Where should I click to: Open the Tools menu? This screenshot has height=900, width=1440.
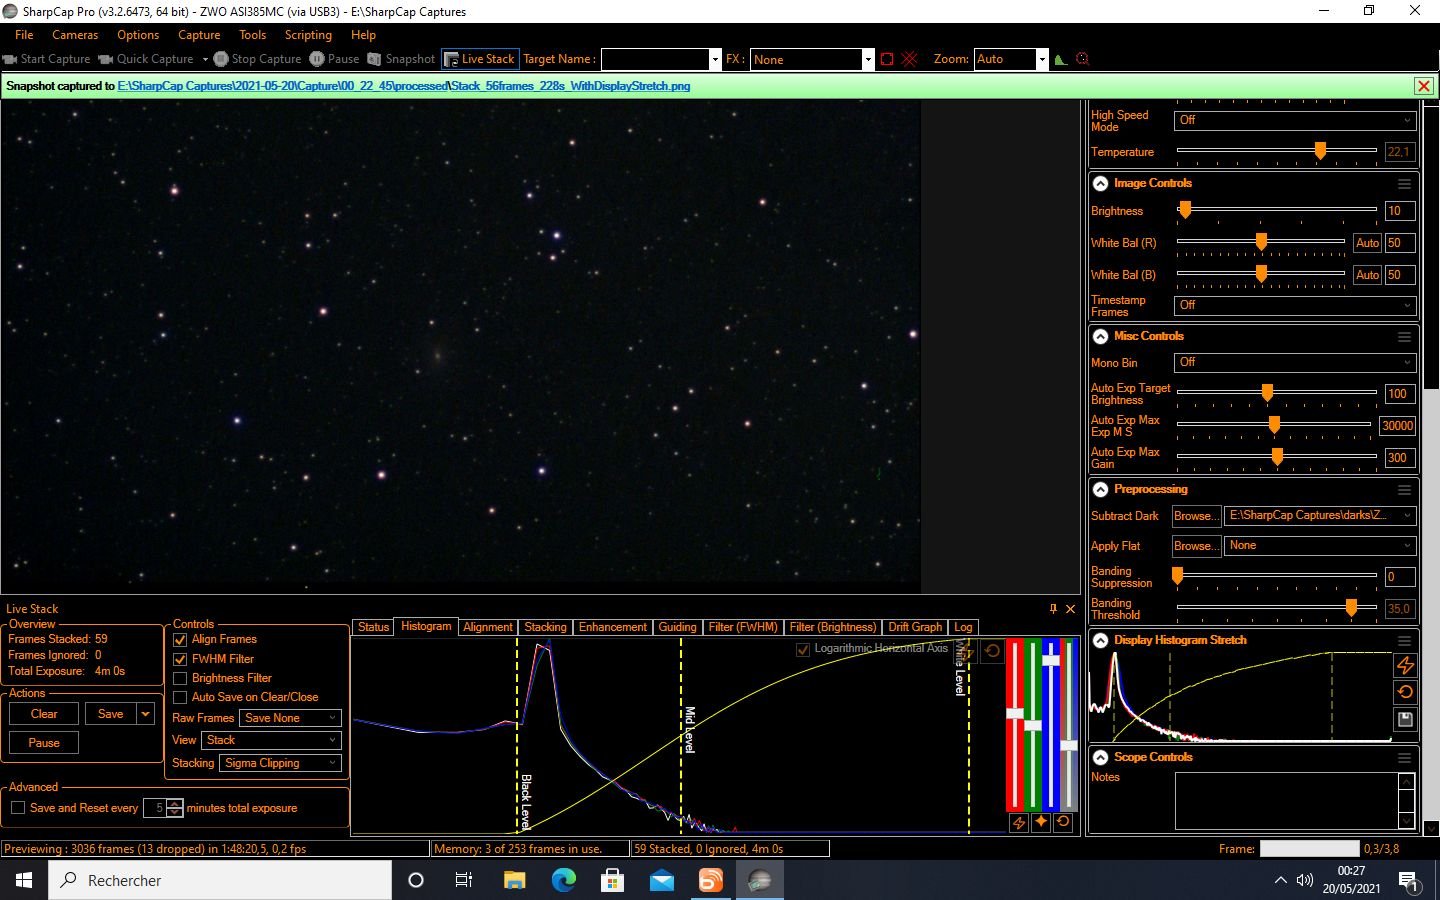[252, 34]
